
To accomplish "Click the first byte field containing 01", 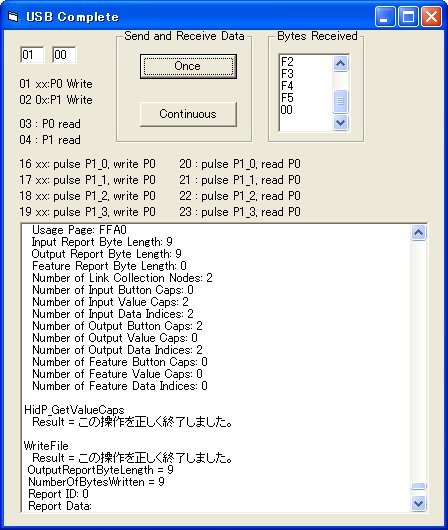I will click(32, 55).
